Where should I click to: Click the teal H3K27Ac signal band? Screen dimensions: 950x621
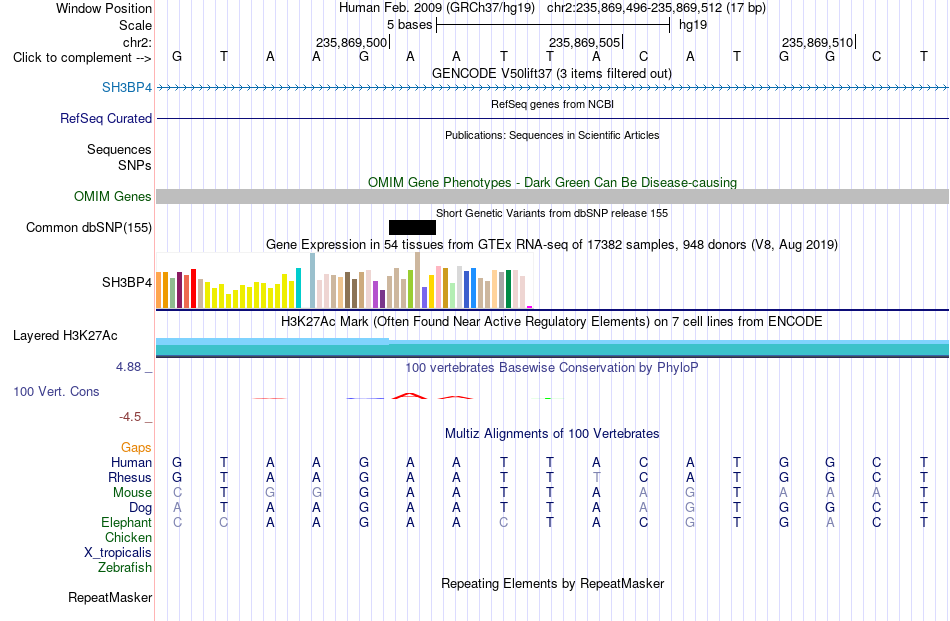tap(553, 348)
